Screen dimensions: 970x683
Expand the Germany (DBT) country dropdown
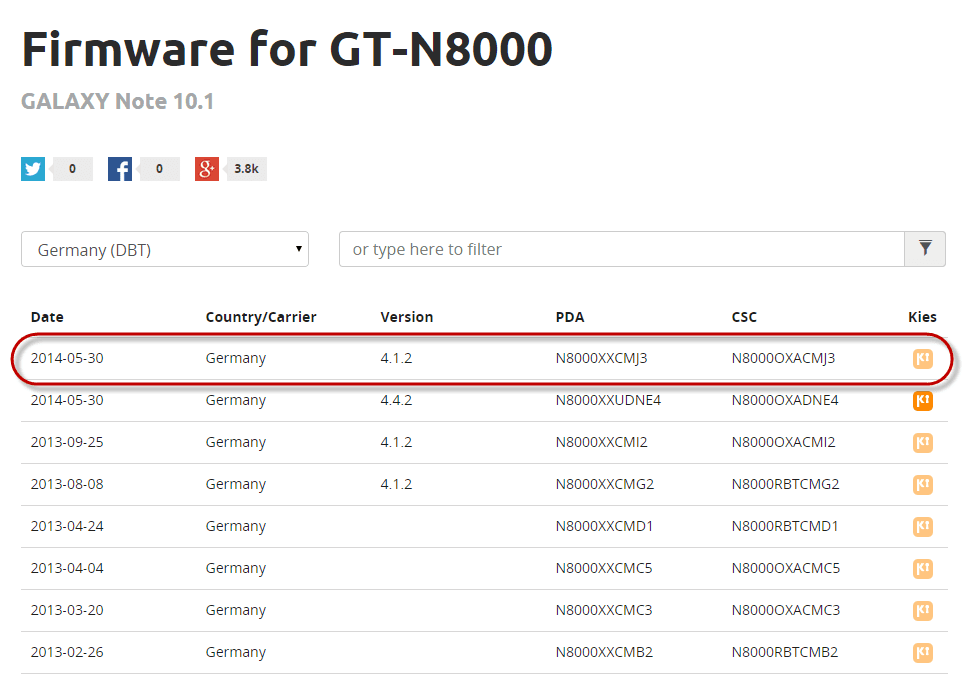(165, 249)
